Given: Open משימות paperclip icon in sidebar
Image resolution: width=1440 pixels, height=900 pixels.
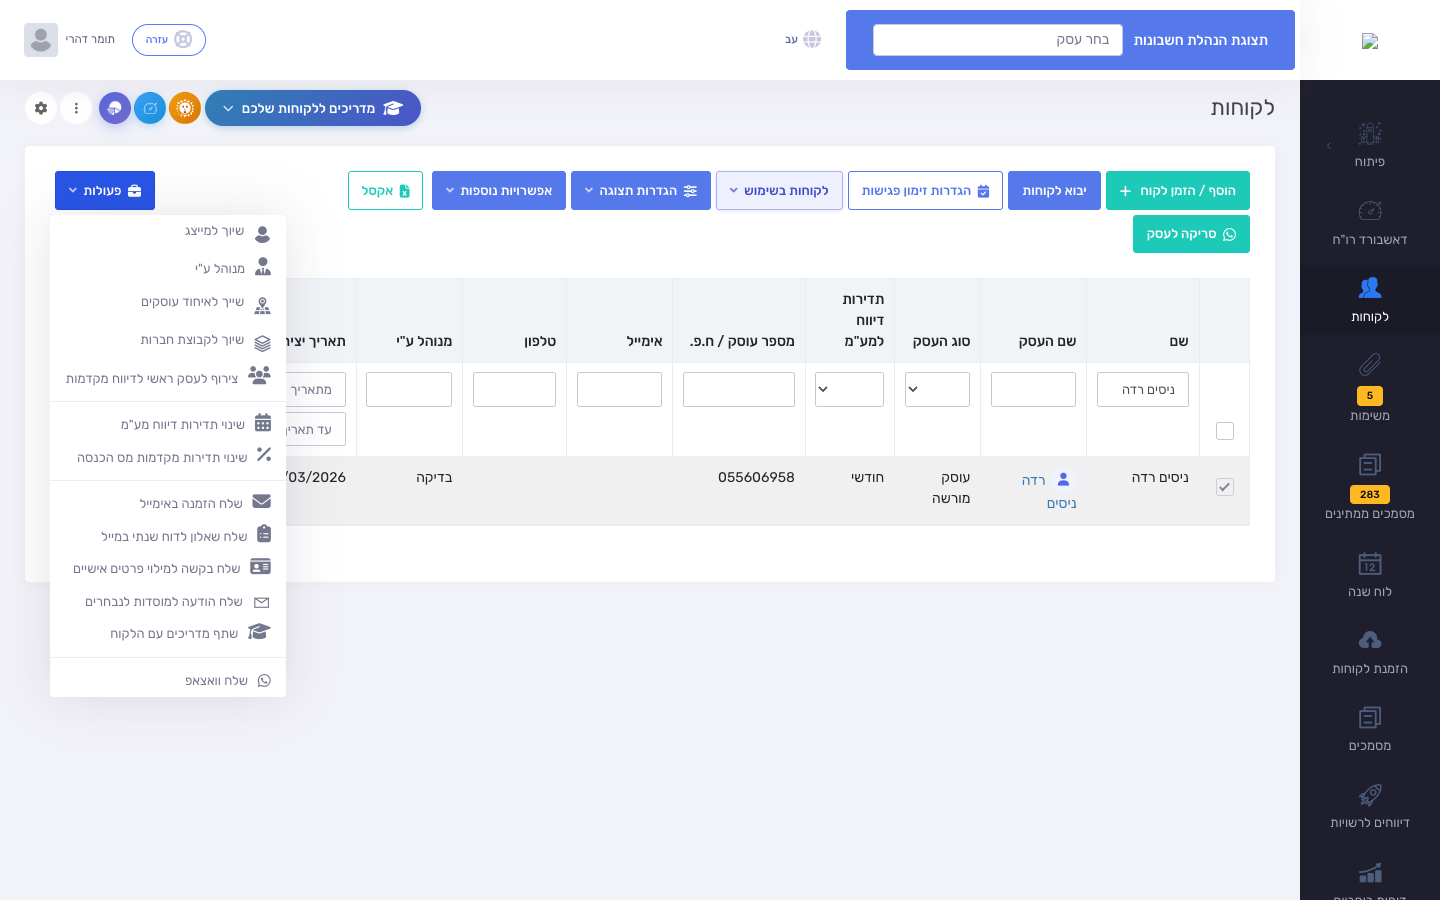Looking at the screenshot, I should click(x=1369, y=365).
